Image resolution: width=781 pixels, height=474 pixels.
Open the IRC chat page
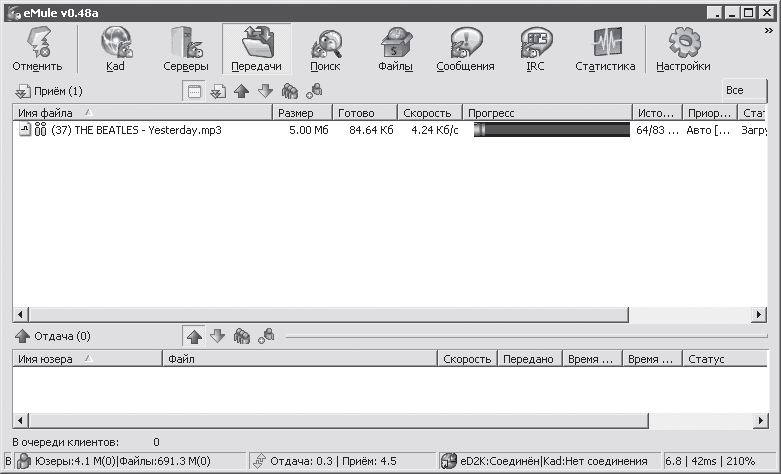click(x=535, y=49)
